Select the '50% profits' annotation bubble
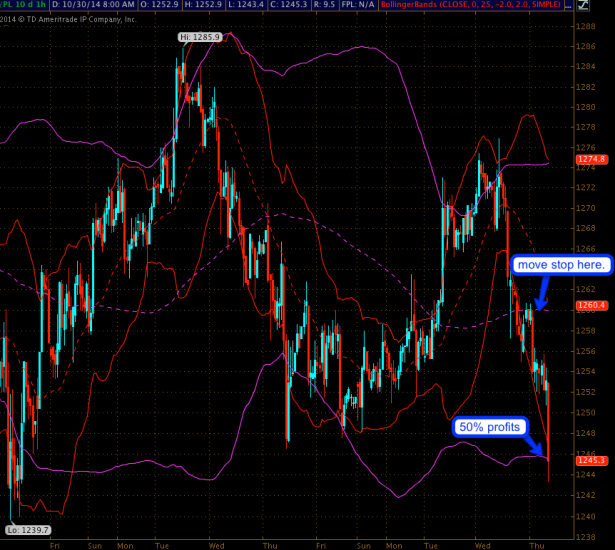Viewport: 615px width, 550px height. [489, 426]
